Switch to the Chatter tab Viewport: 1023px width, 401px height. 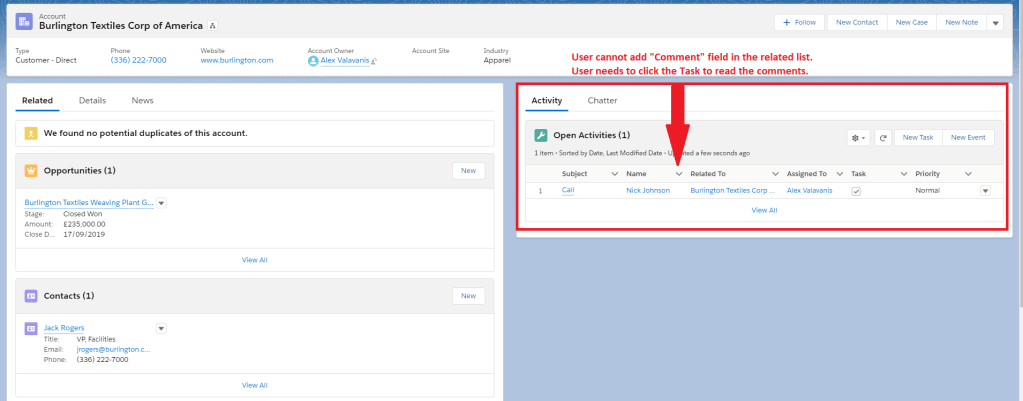602,101
